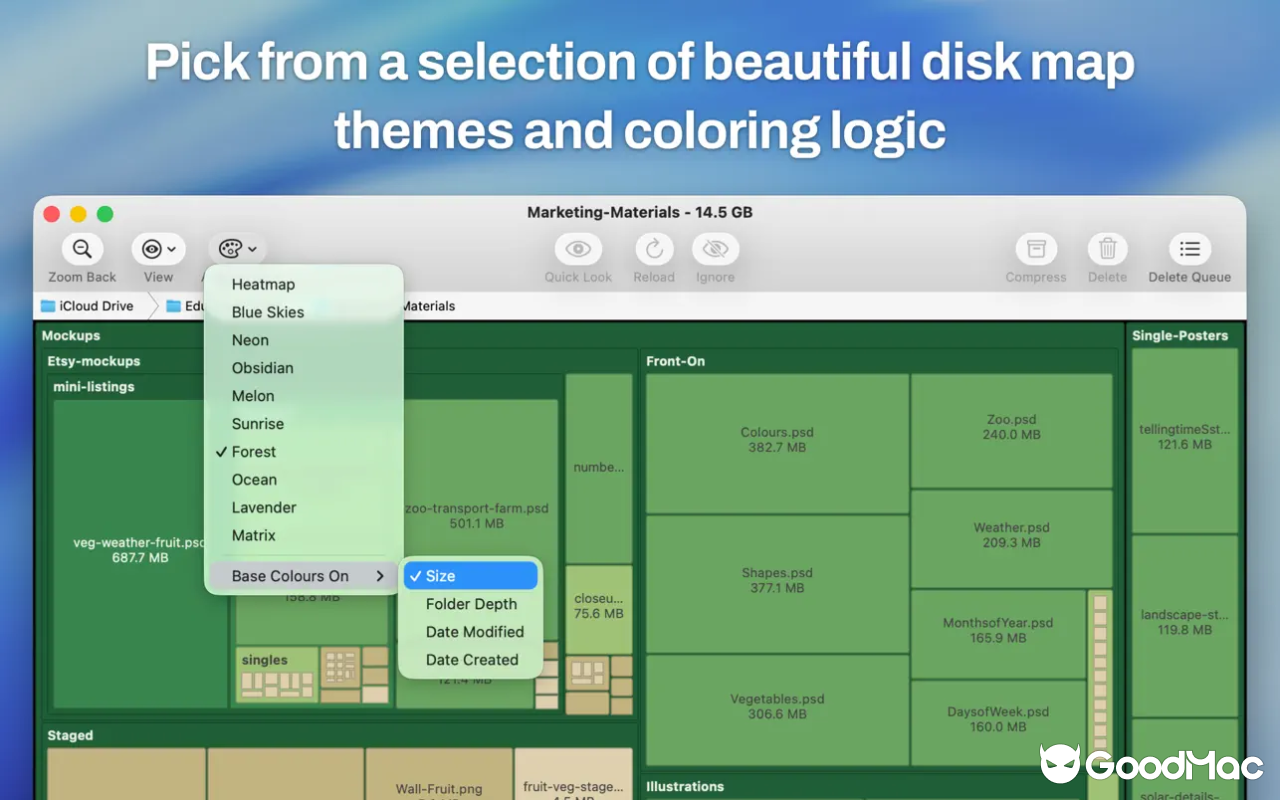This screenshot has width=1280, height=800.
Task: Click the theme palette icon
Action: tap(229, 249)
